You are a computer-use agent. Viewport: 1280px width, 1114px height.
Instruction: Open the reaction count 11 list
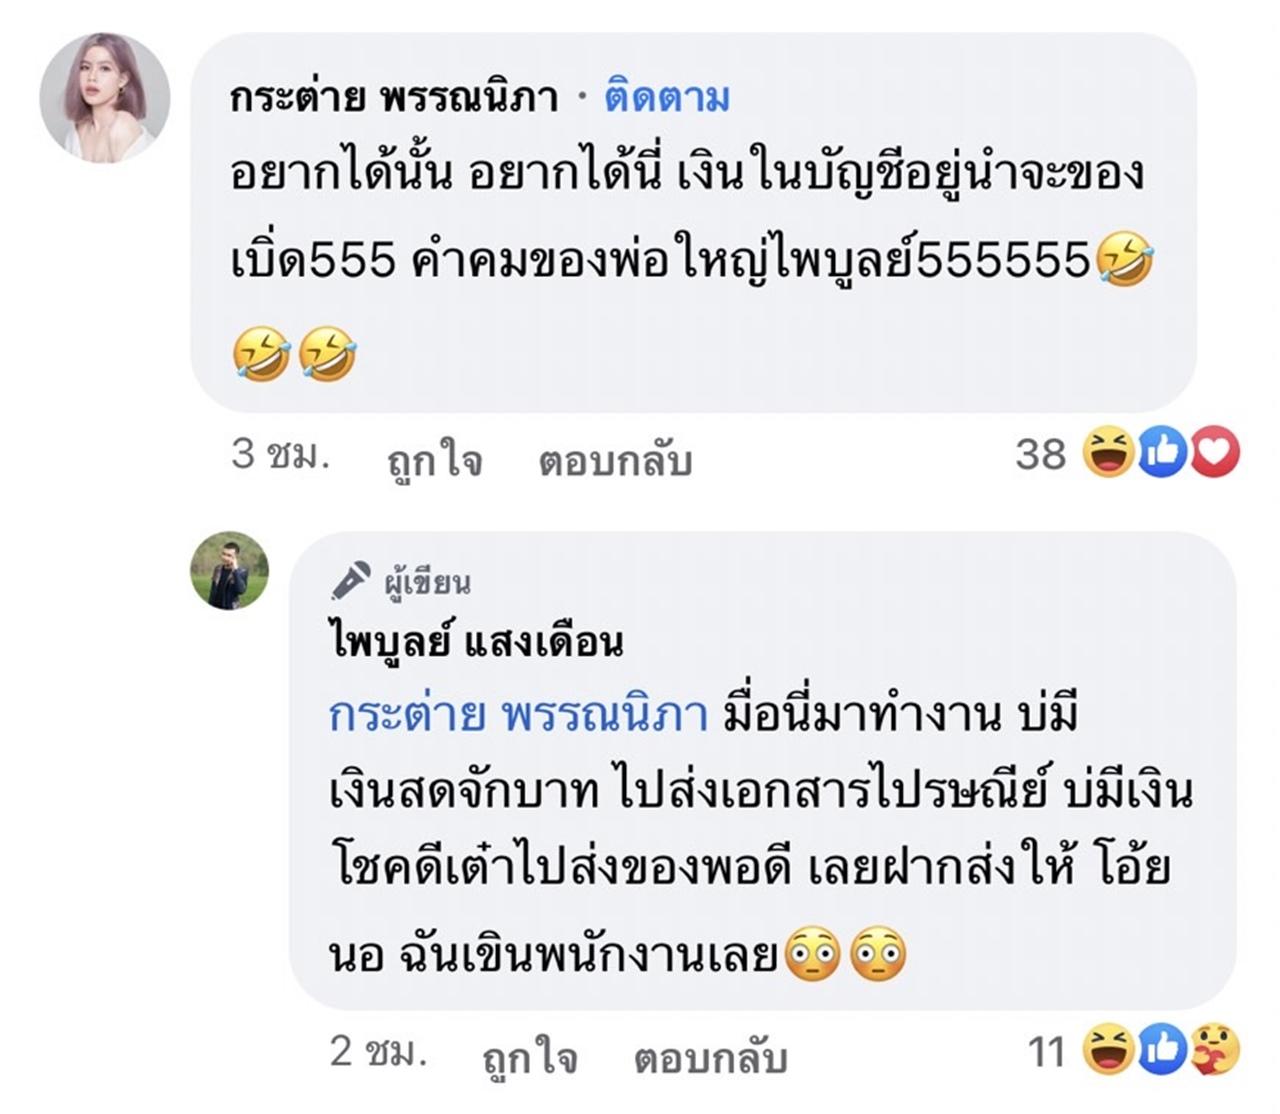[x=1046, y=1051]
